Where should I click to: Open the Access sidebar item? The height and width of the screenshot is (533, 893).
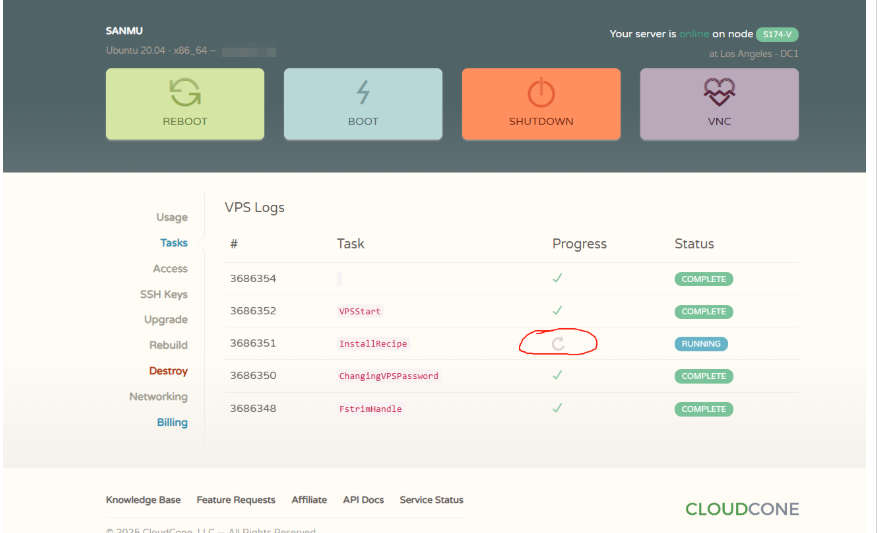point(170,268)
